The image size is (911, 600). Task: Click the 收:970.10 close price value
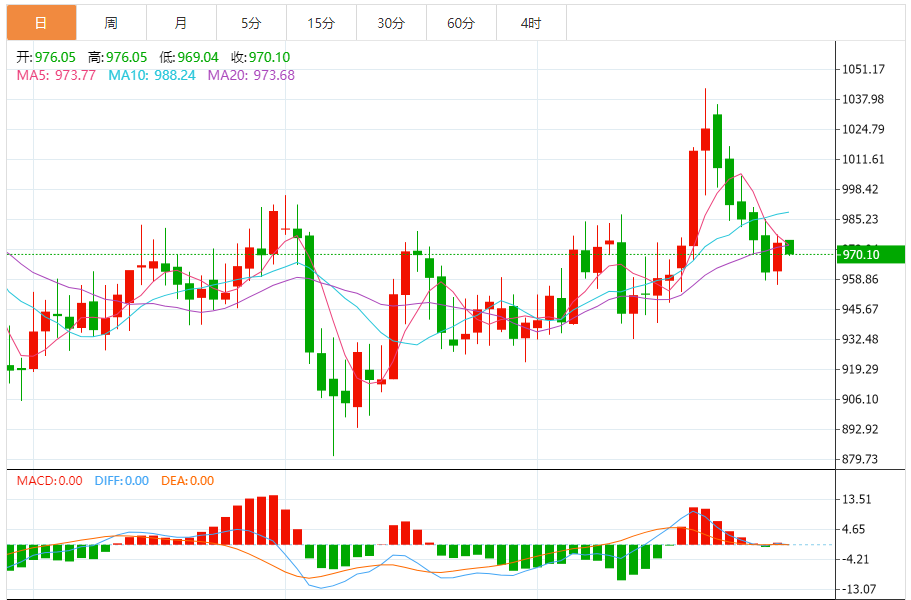260,57
